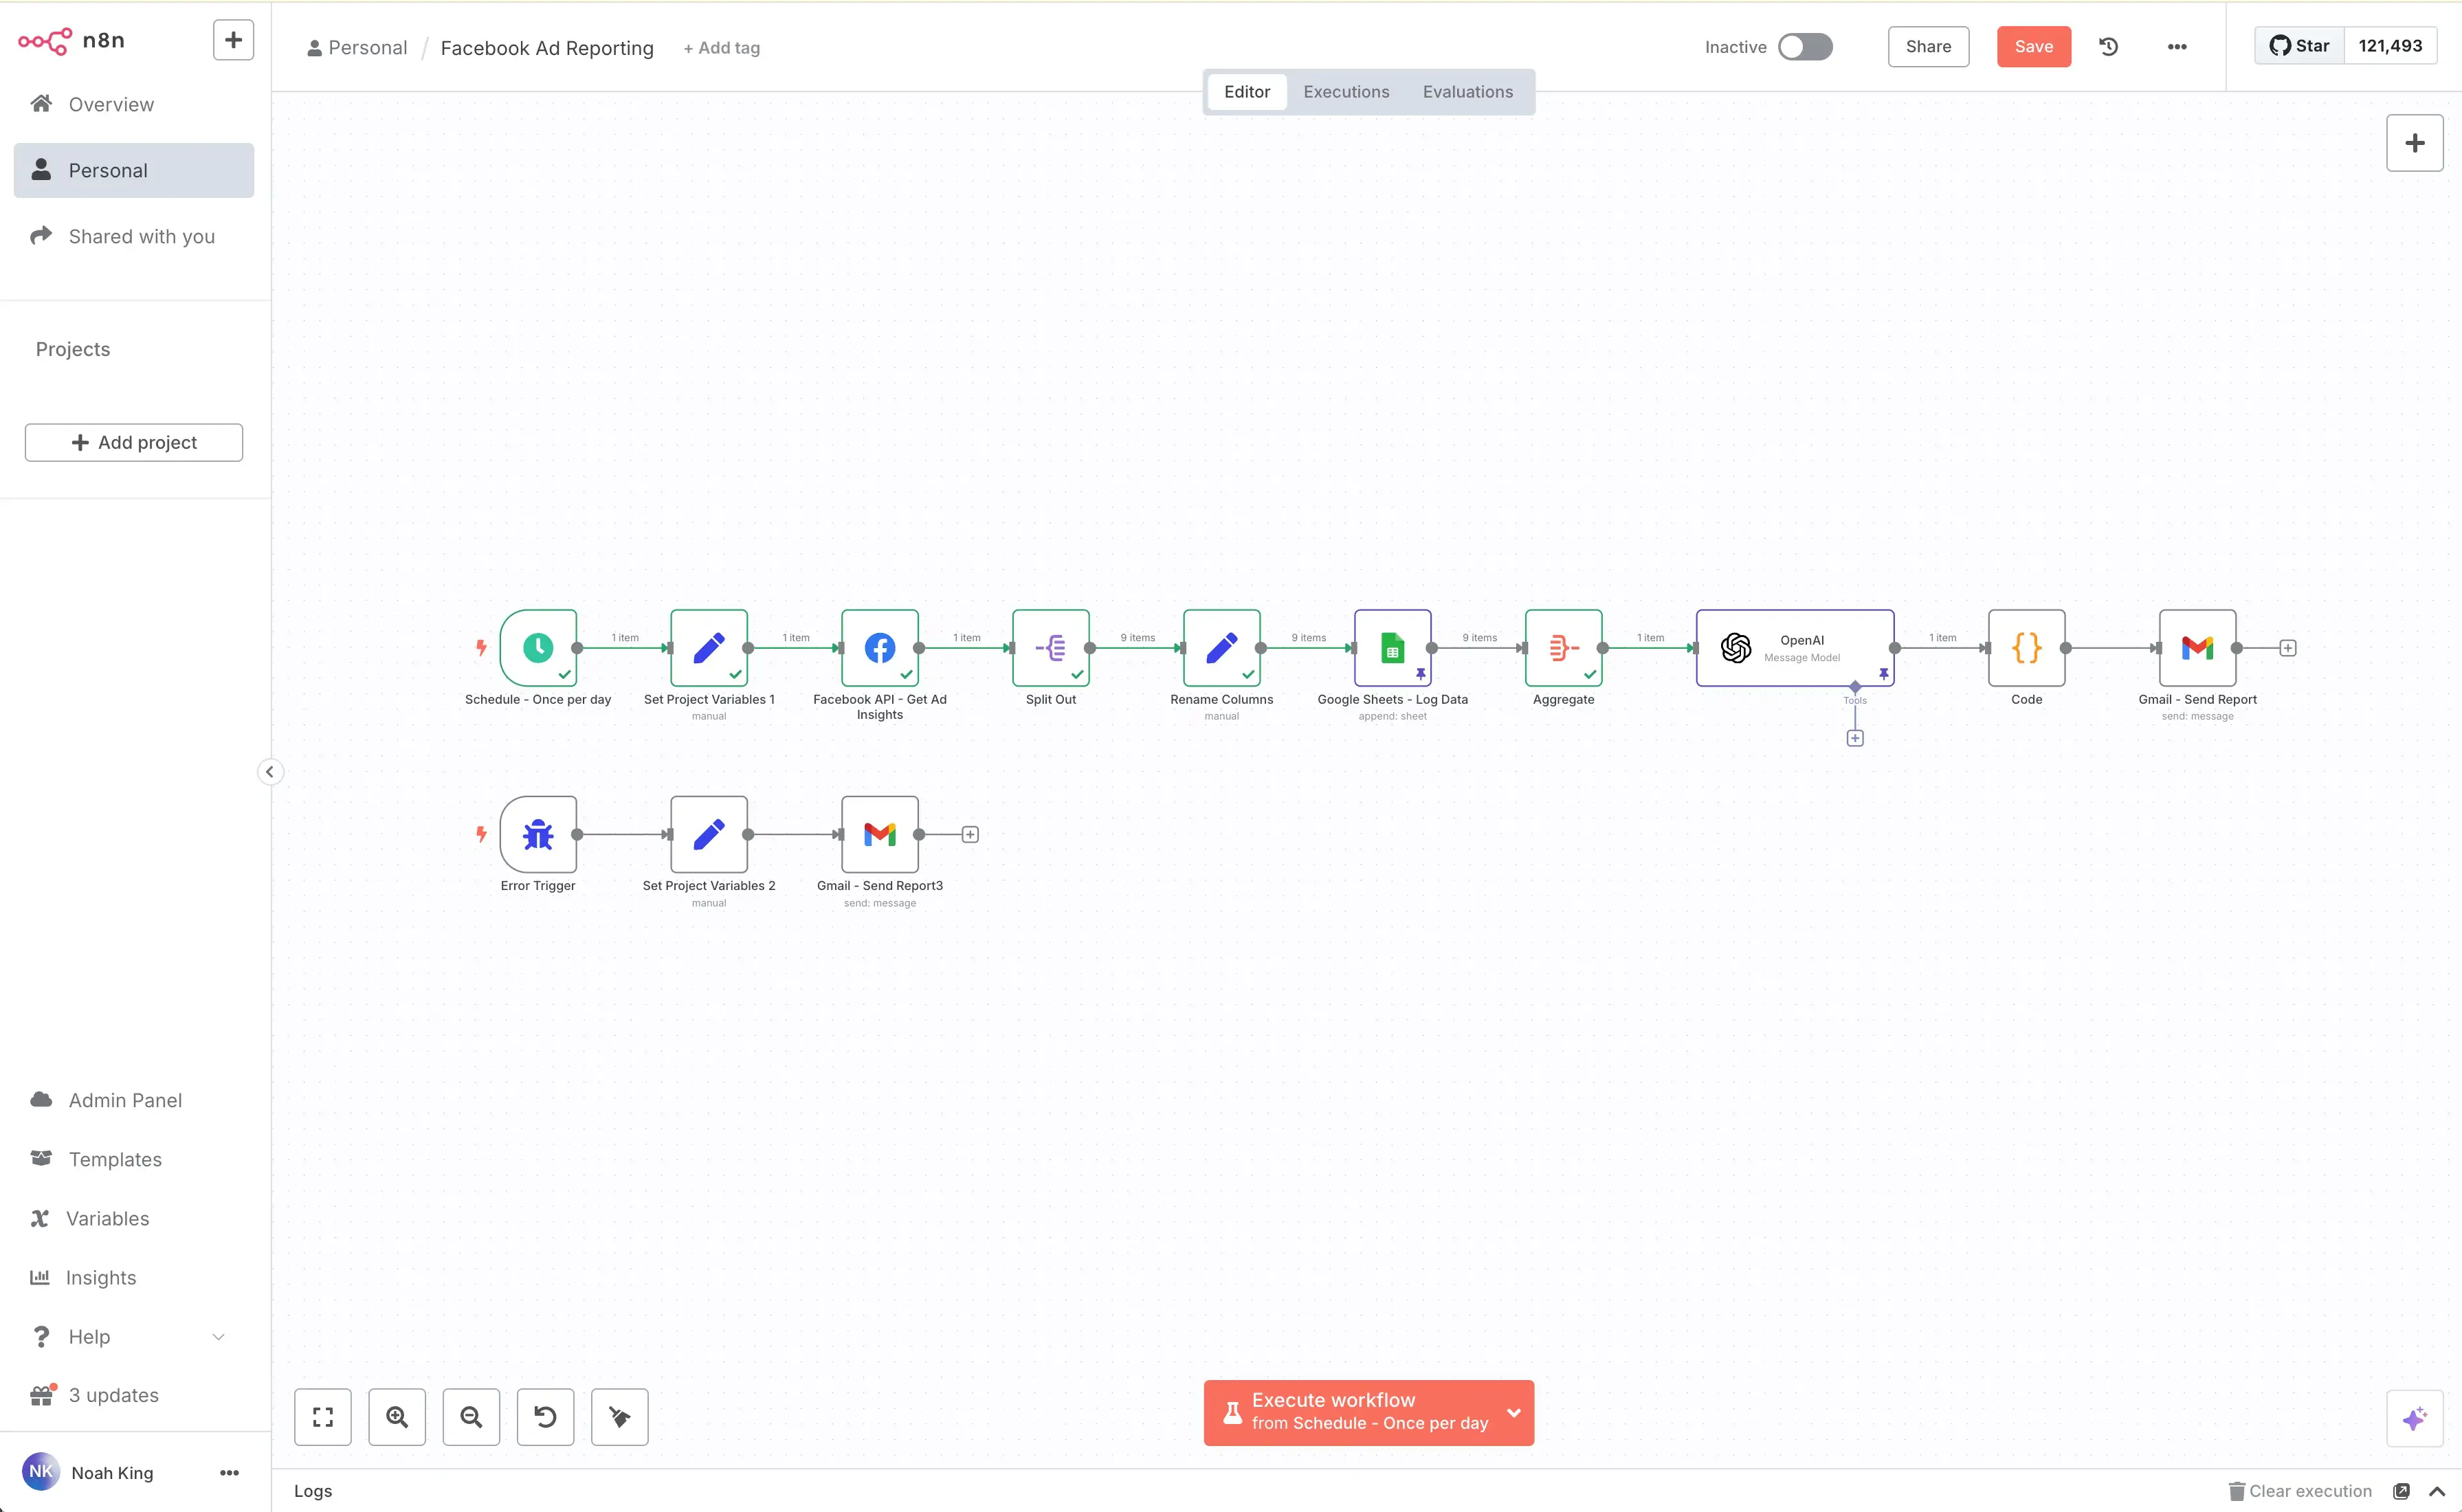Viewport: 2462px width, 1512px height.
Task: Edit the Facebook Ad Reporting workflow name
Action: point(547,48)
